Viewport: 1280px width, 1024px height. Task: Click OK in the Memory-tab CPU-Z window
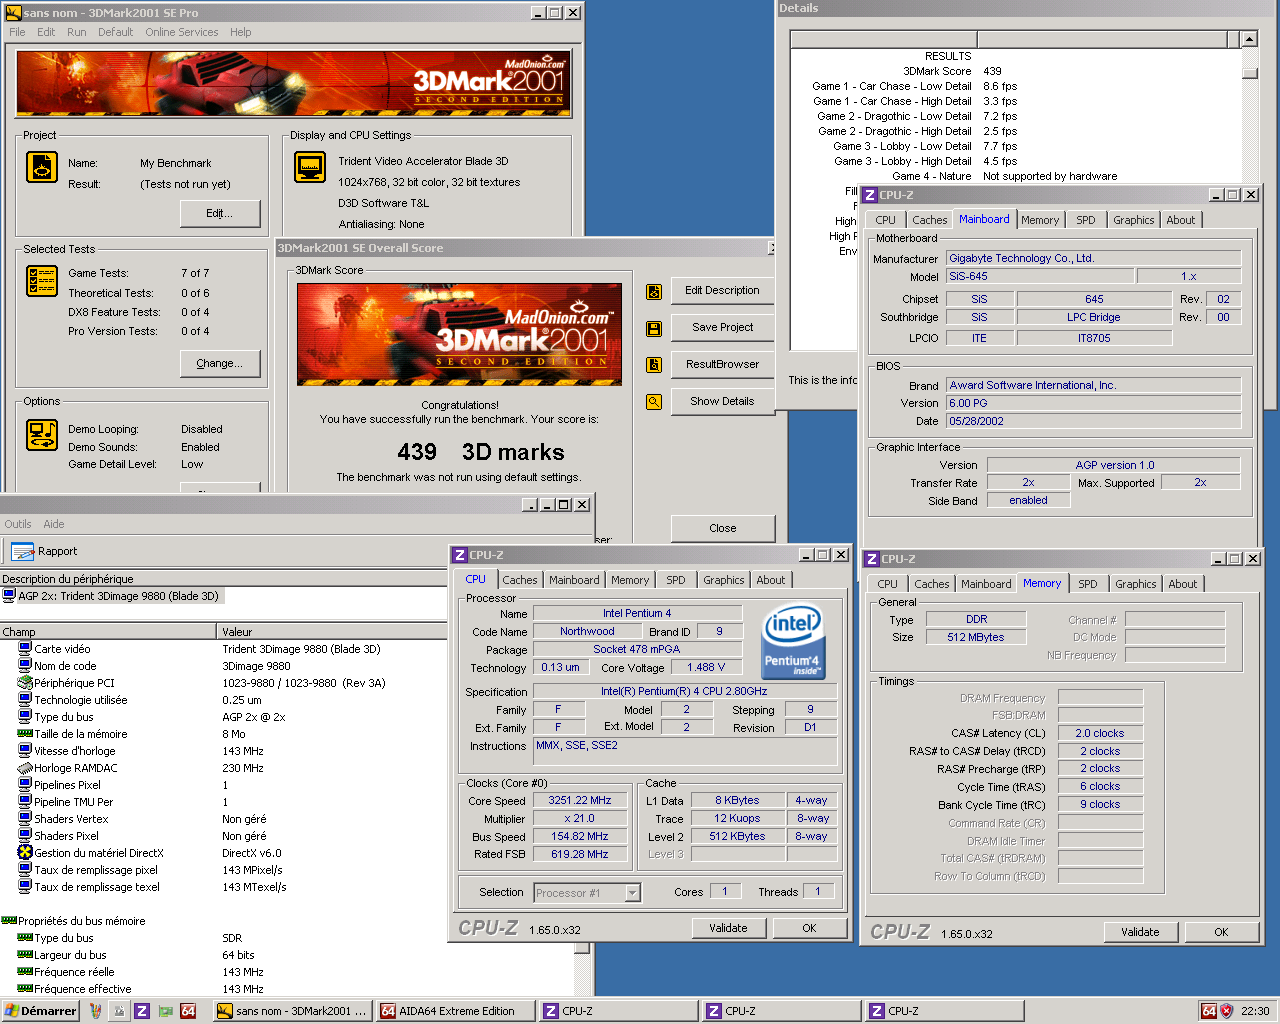pos(1221,932)
